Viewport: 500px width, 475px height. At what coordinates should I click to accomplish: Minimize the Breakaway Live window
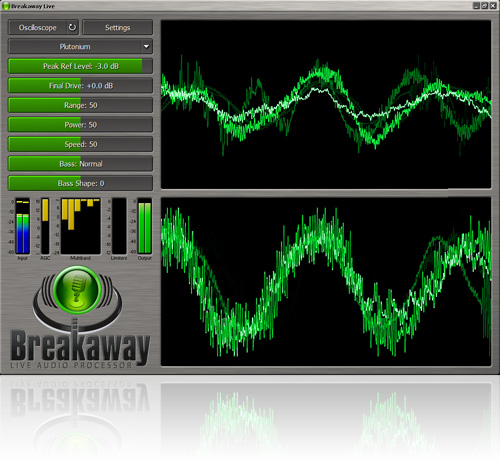[476, 6]
